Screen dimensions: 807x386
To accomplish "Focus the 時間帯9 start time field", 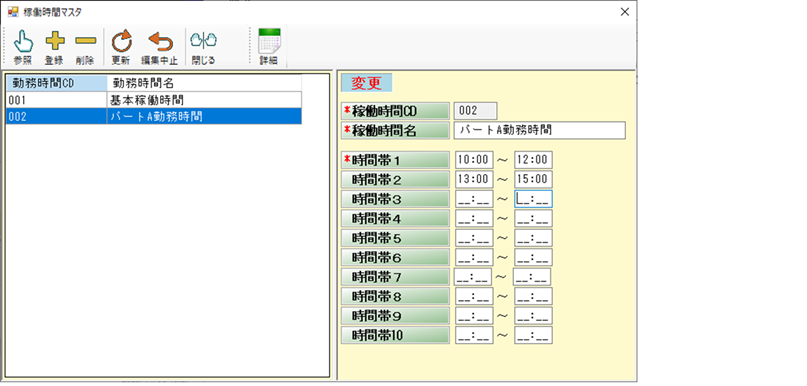I will (474, 316).
